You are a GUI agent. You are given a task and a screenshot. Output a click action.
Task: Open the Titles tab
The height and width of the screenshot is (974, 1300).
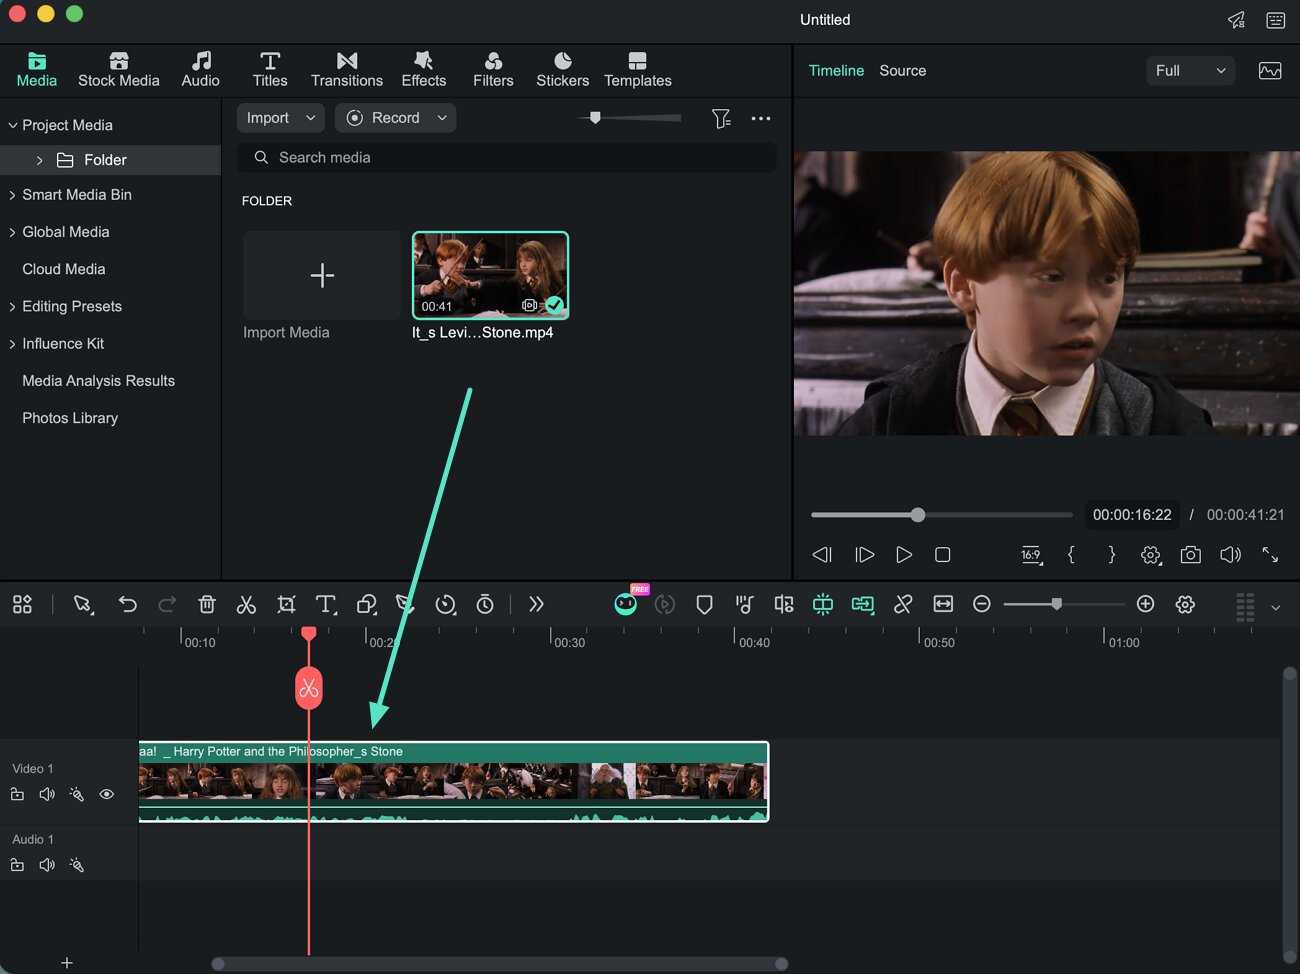tap(269, 69)
